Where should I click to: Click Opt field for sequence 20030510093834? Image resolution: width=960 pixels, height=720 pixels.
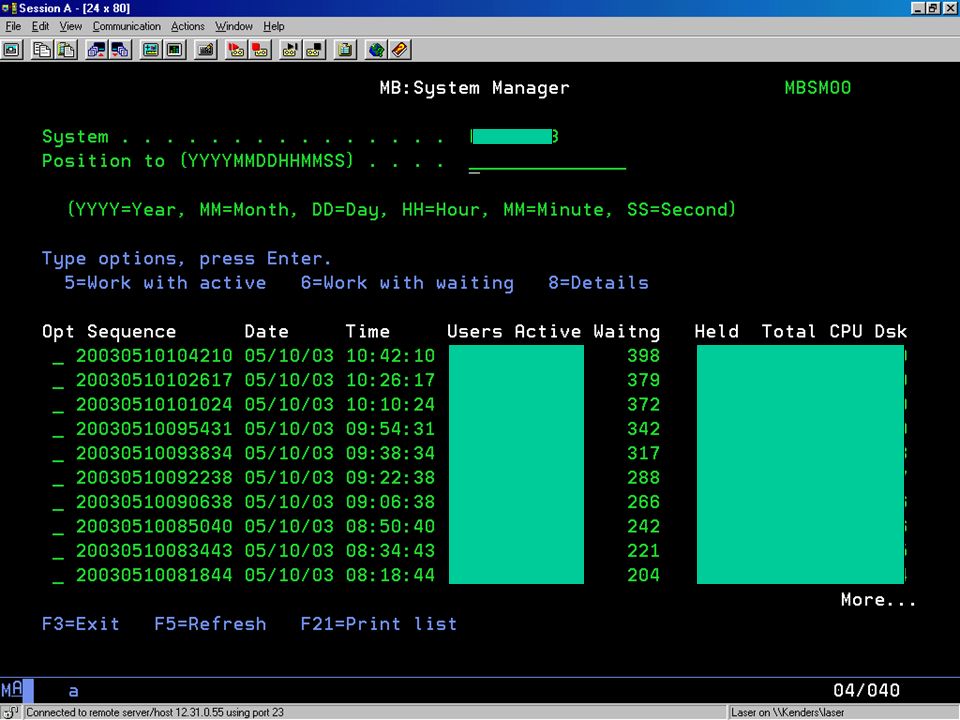coord(58,453)
